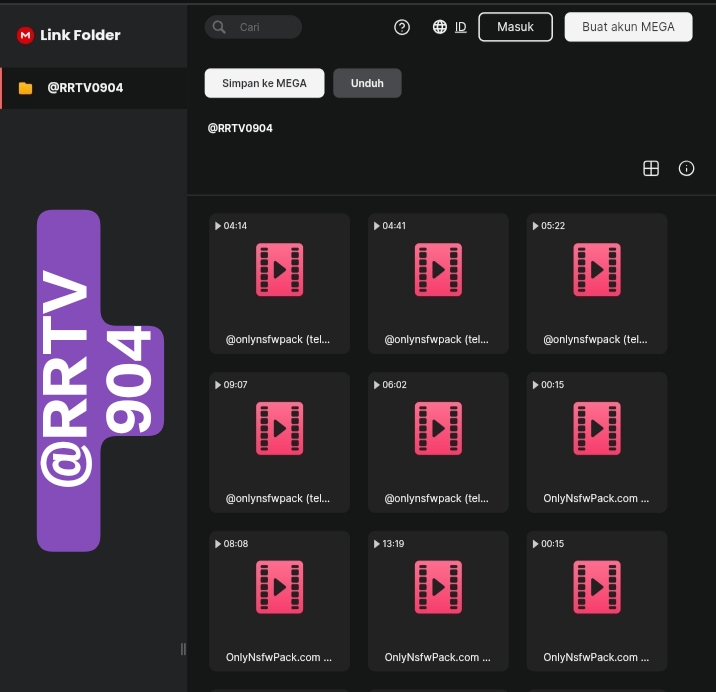The image size is (716, 692).
Task: Click Simpan ke MEGA button
Action: [264, 83]
